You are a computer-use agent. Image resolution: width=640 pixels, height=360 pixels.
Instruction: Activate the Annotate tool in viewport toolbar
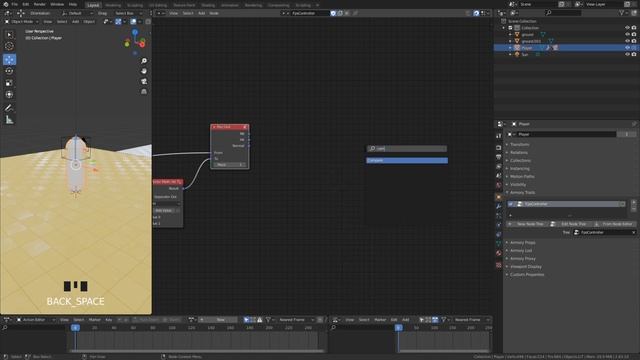click(x=9, y=108)
